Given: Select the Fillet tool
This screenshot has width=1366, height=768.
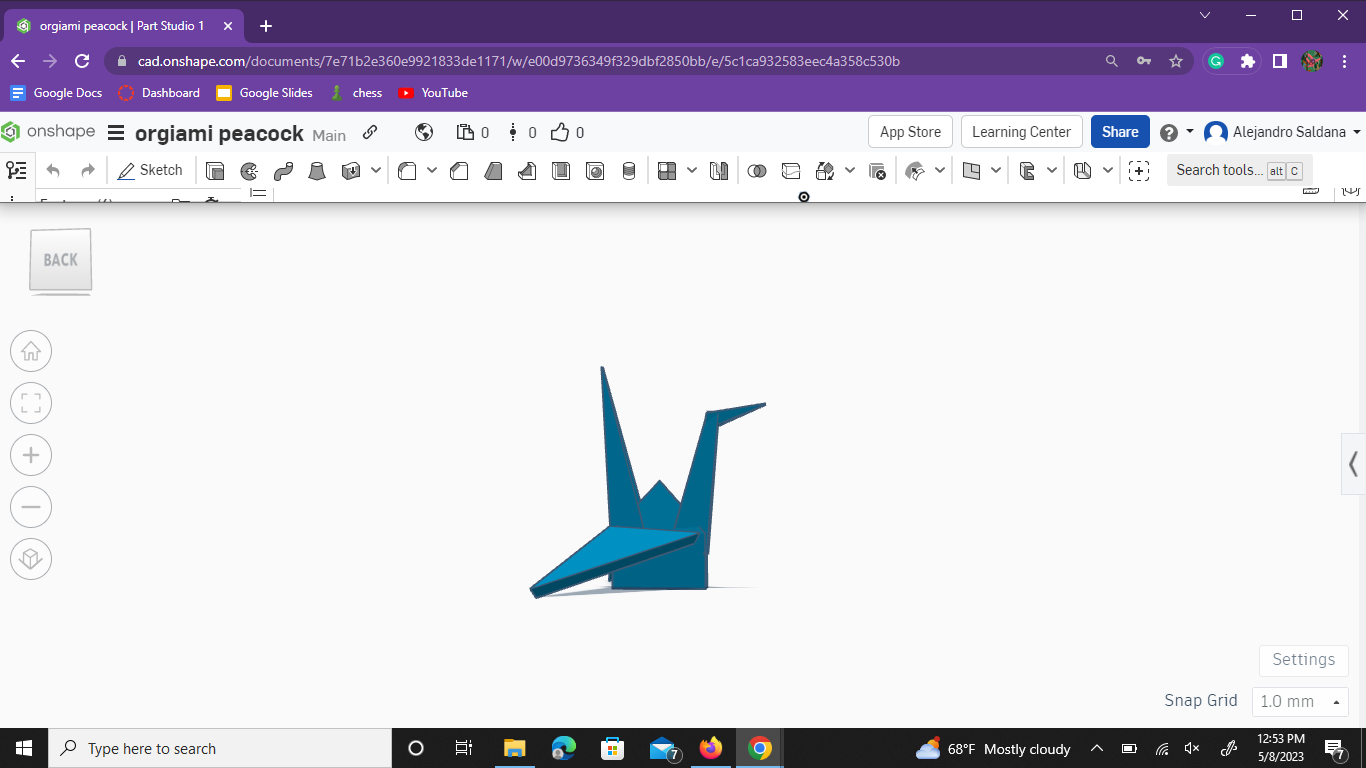Looking at the screenshot, I should pos(406,170).
